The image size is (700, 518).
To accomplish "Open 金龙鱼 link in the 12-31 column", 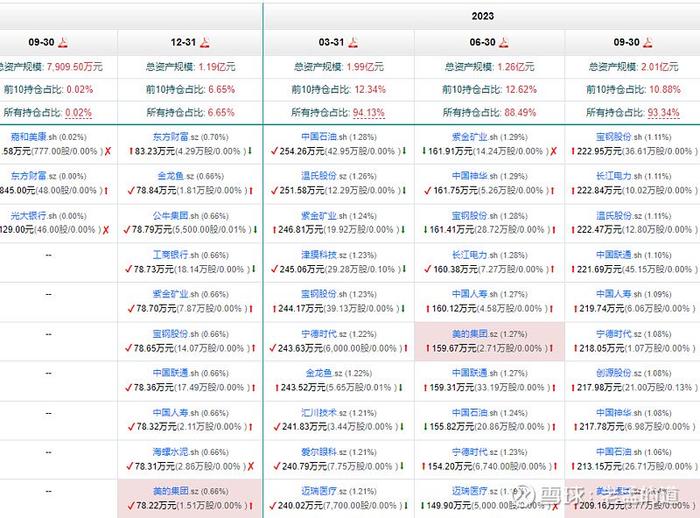I will pos(171,176).
